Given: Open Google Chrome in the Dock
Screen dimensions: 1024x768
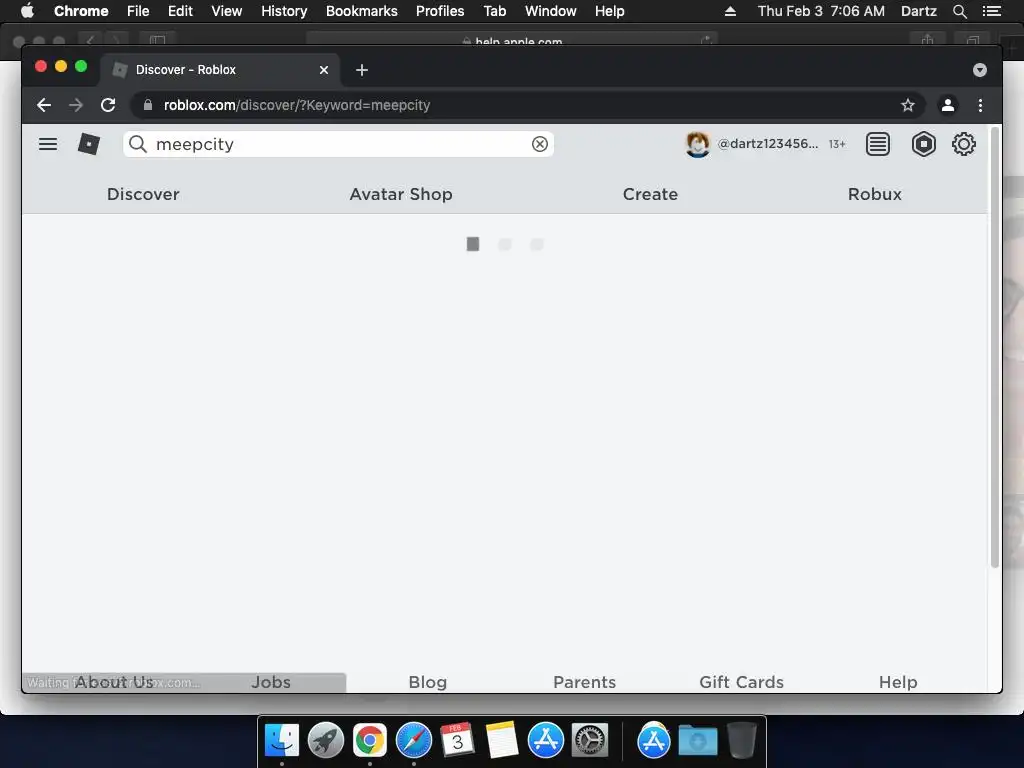Looking at the screenshot, I should click(x=370, y=741).
